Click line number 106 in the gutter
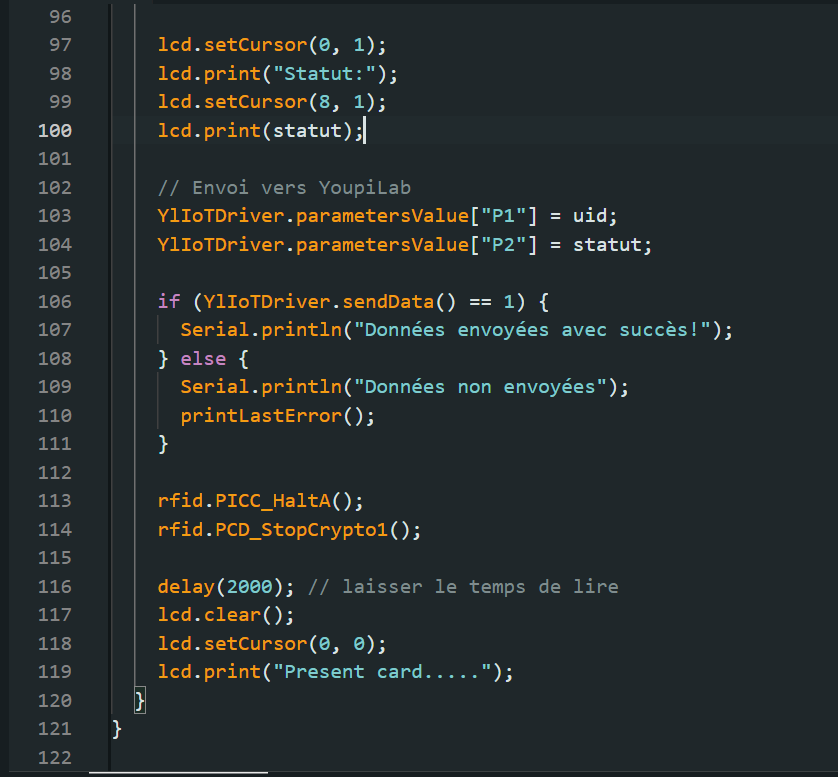838x777 pixels. (x=55, y=301)
